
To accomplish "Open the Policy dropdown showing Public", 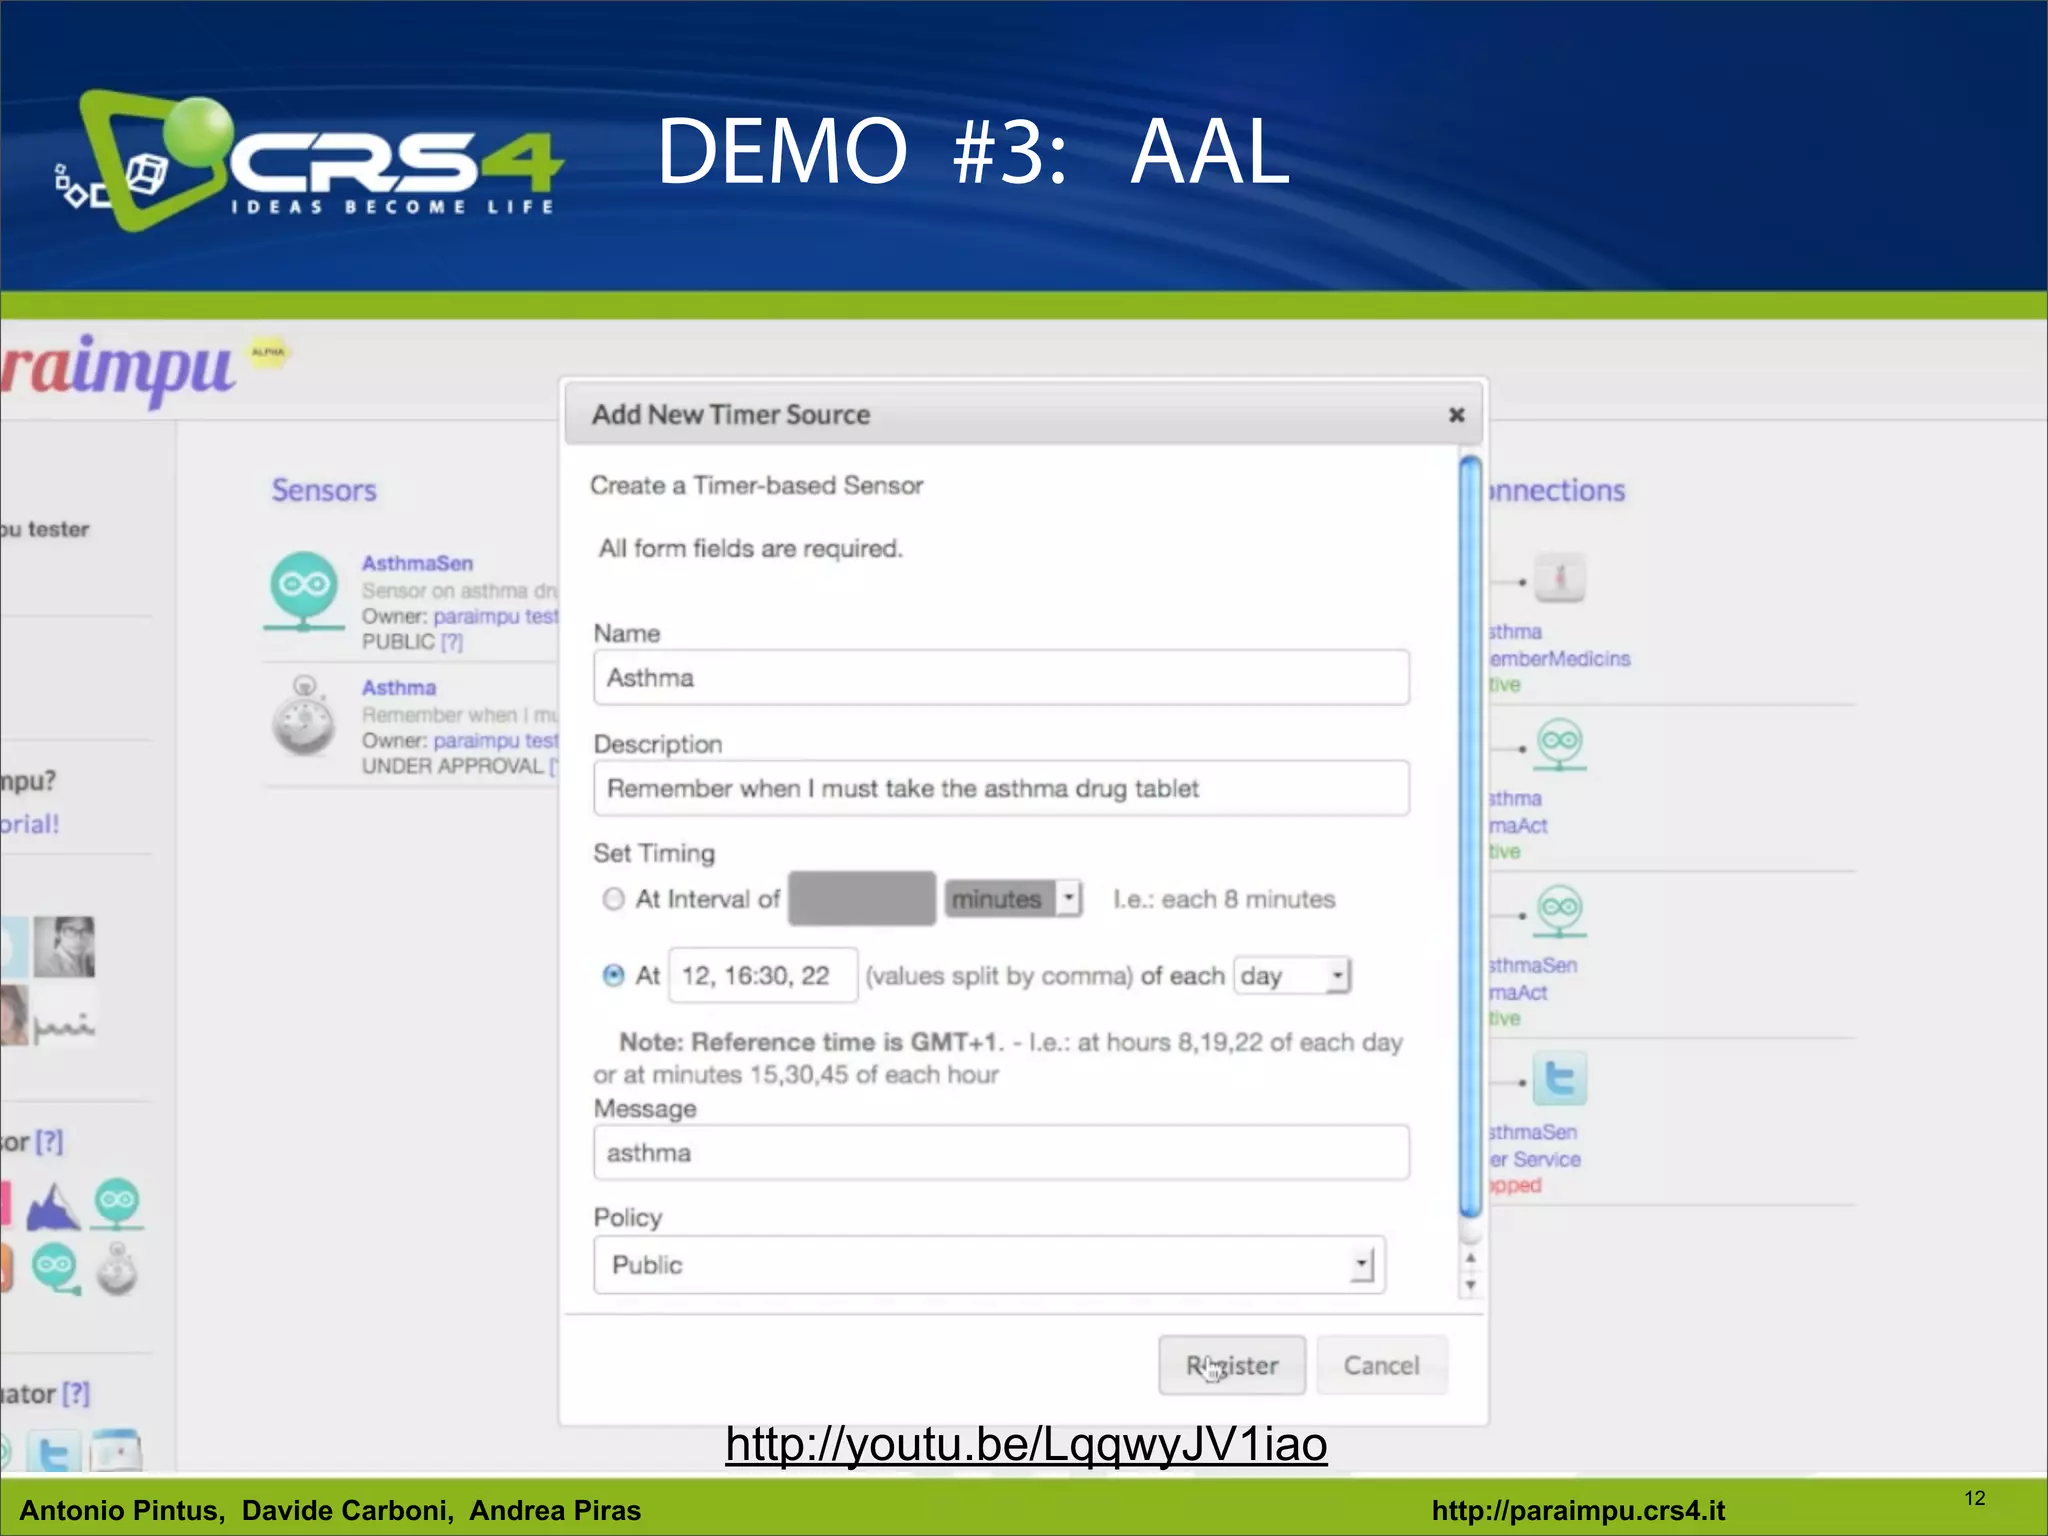I will (x=989, y=1265).
